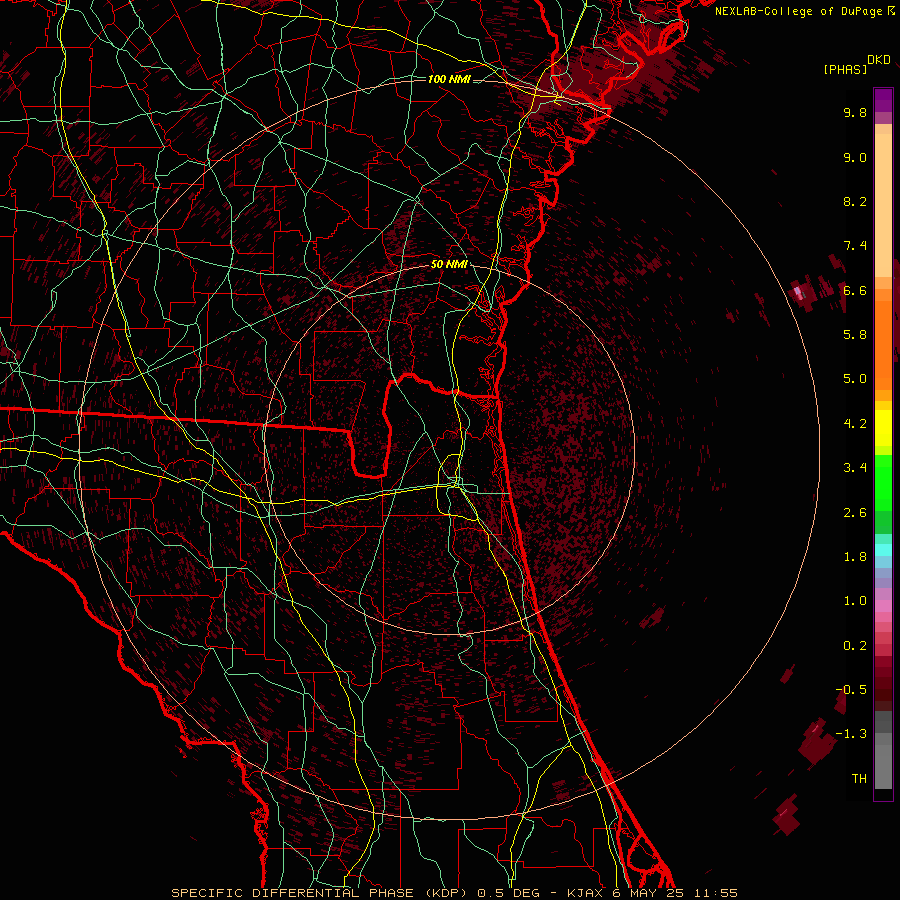Click the yellow band of the color bar
The height and width of the screenshot is (900, 900).
883,428
